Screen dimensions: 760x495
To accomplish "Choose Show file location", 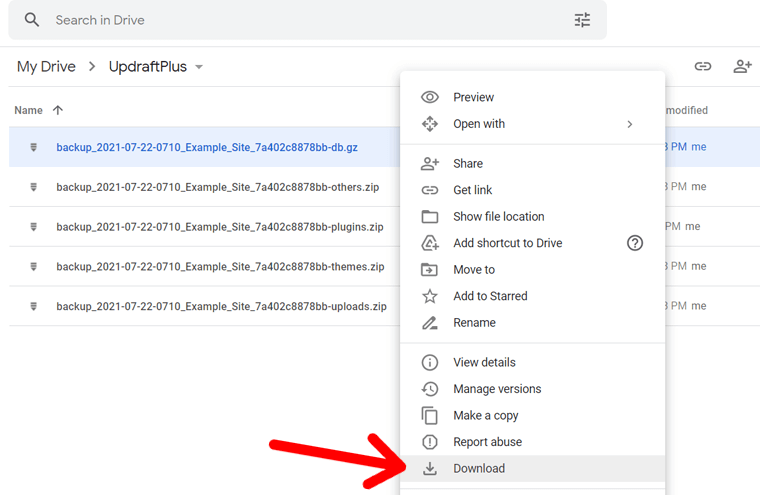I will 532,216.
